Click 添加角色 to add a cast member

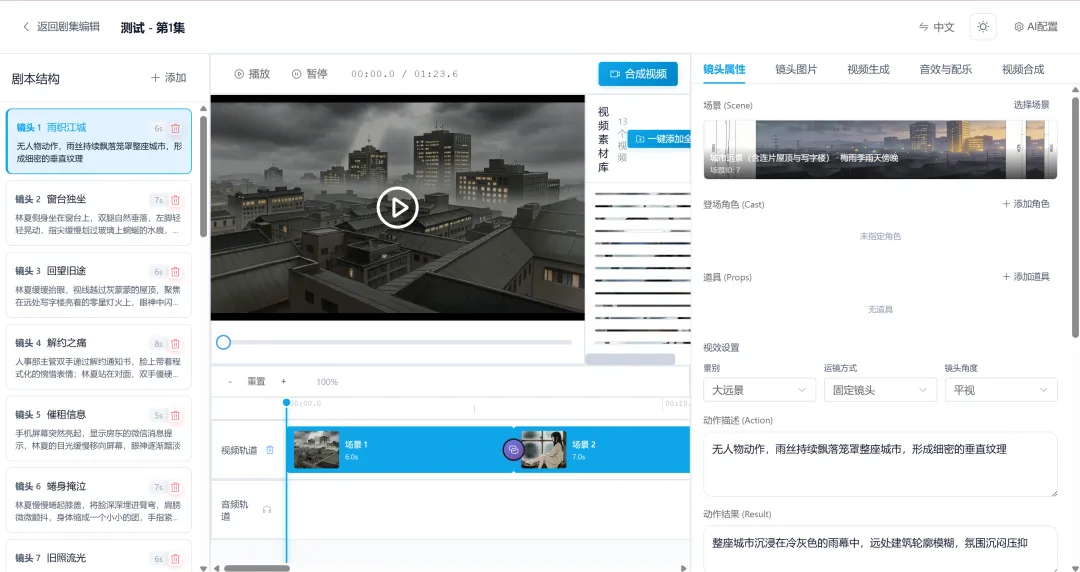tap(1026, 204)
